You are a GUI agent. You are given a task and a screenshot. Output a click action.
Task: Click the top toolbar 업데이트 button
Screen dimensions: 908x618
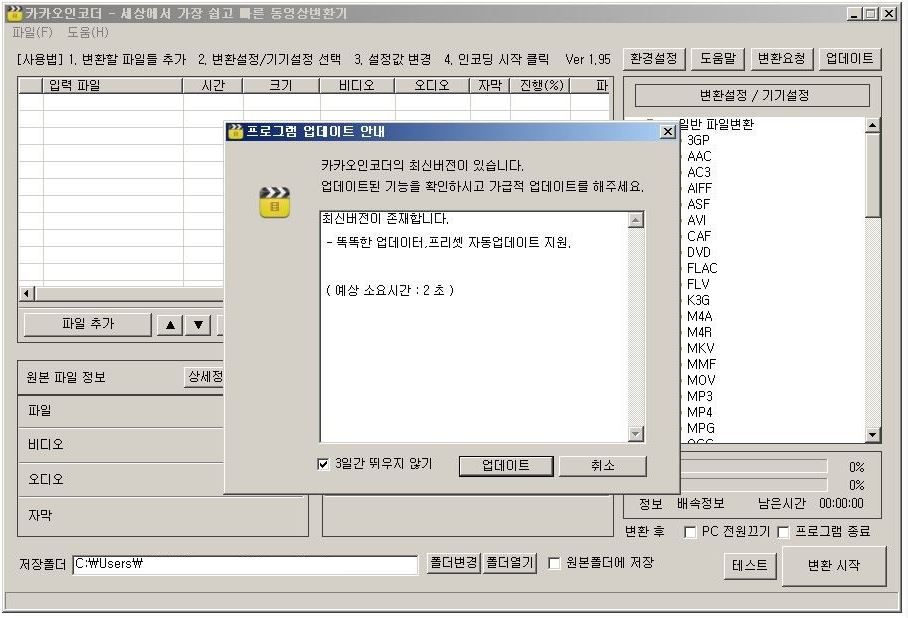click(x=850, y=59)
